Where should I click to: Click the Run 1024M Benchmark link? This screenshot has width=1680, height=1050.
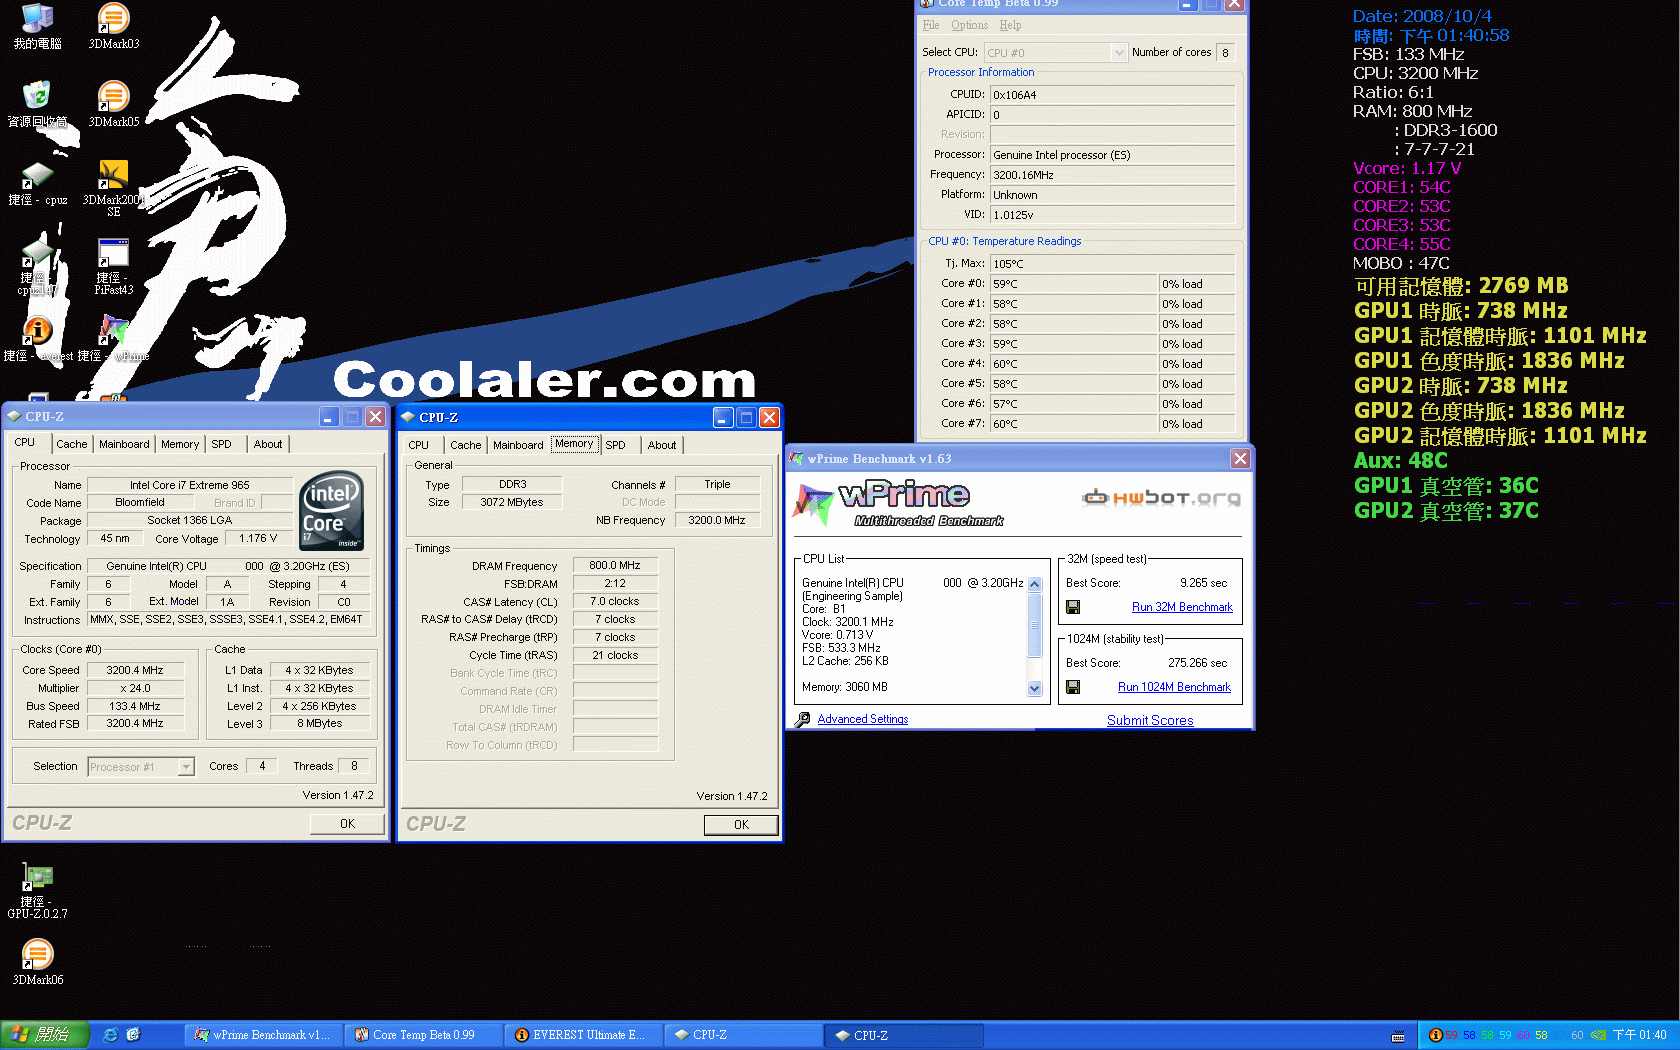click(1174, 687)
